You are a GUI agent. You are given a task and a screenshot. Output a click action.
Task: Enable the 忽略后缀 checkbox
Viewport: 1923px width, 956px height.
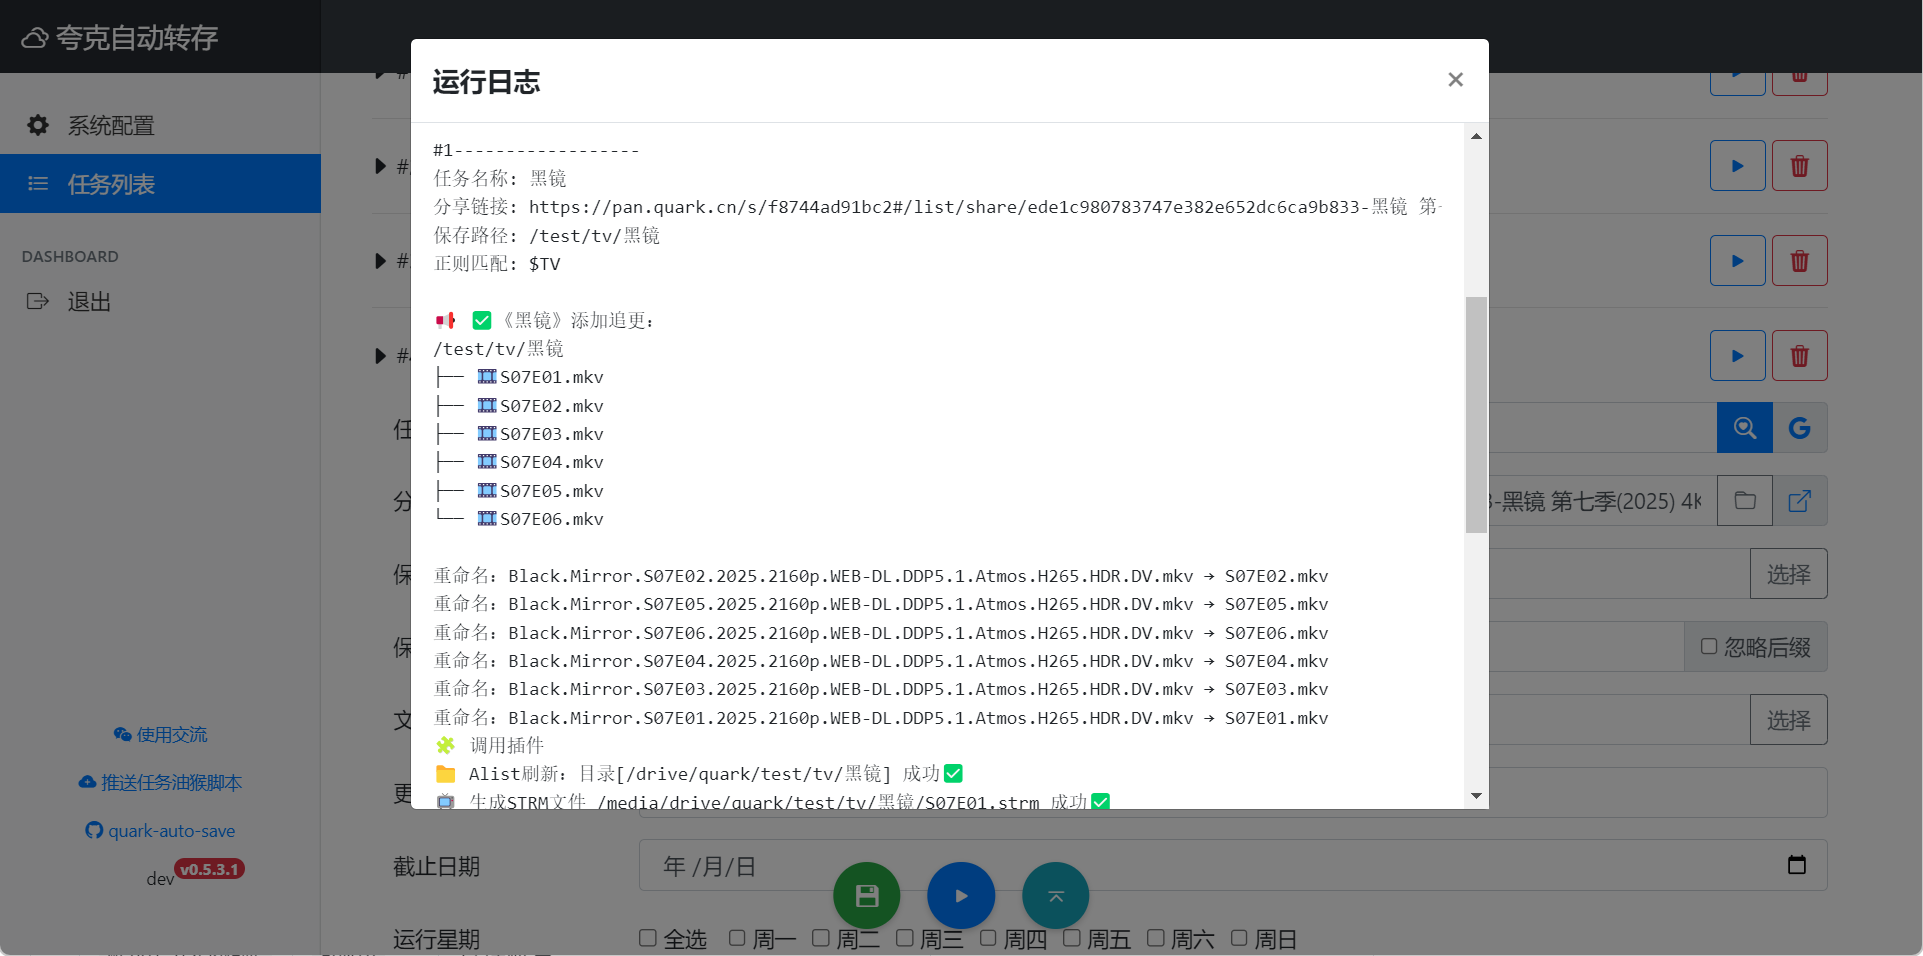point(1709,646)
